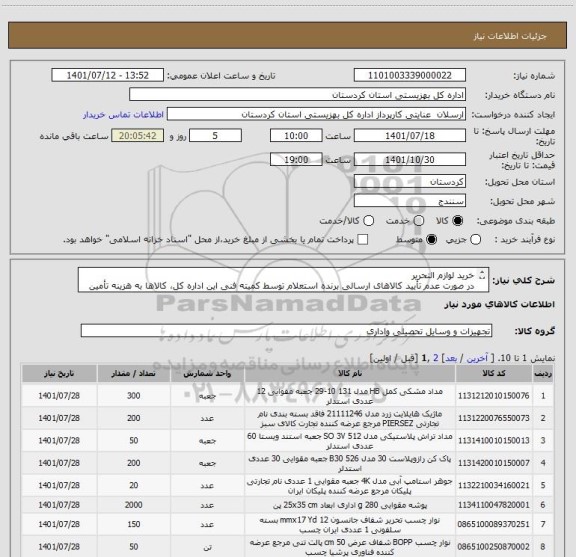Click product code 113122007650073
576x557 pixels.
(x=493, y=418)
